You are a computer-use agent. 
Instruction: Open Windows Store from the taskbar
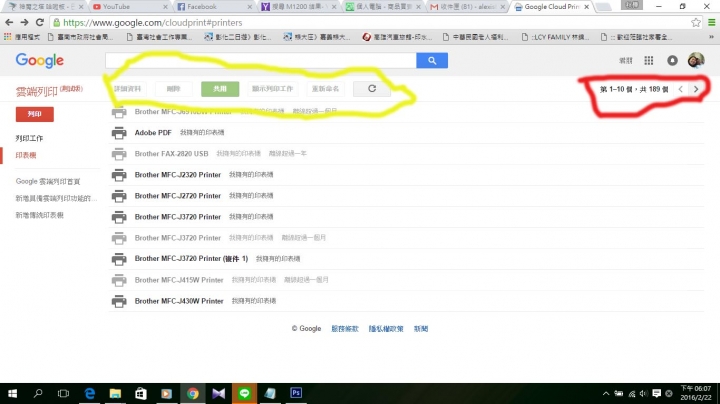click(141, 393)
